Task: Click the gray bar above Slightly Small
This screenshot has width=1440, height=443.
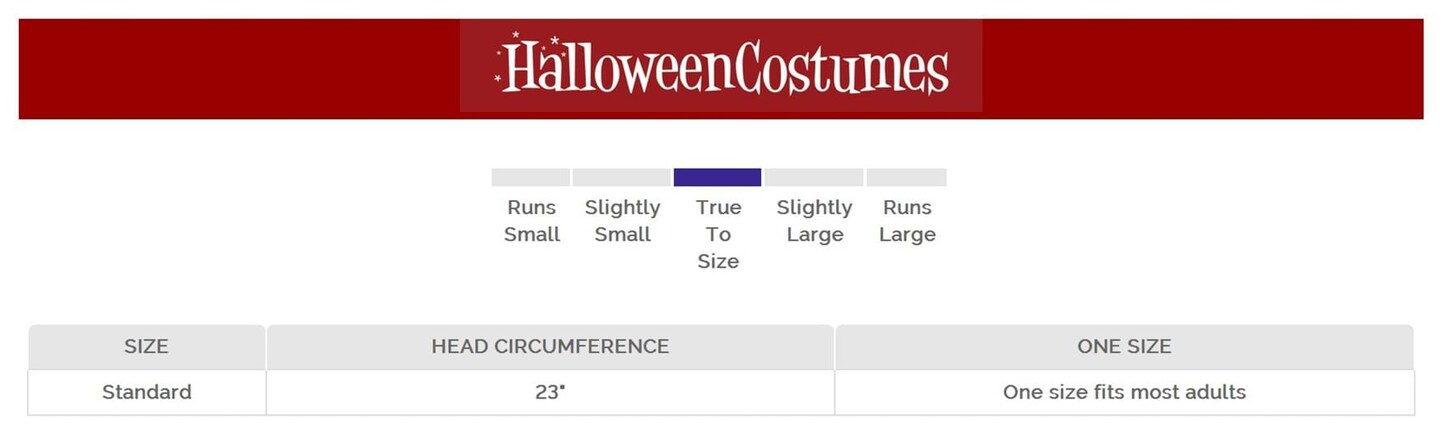Action: (621, 178)
